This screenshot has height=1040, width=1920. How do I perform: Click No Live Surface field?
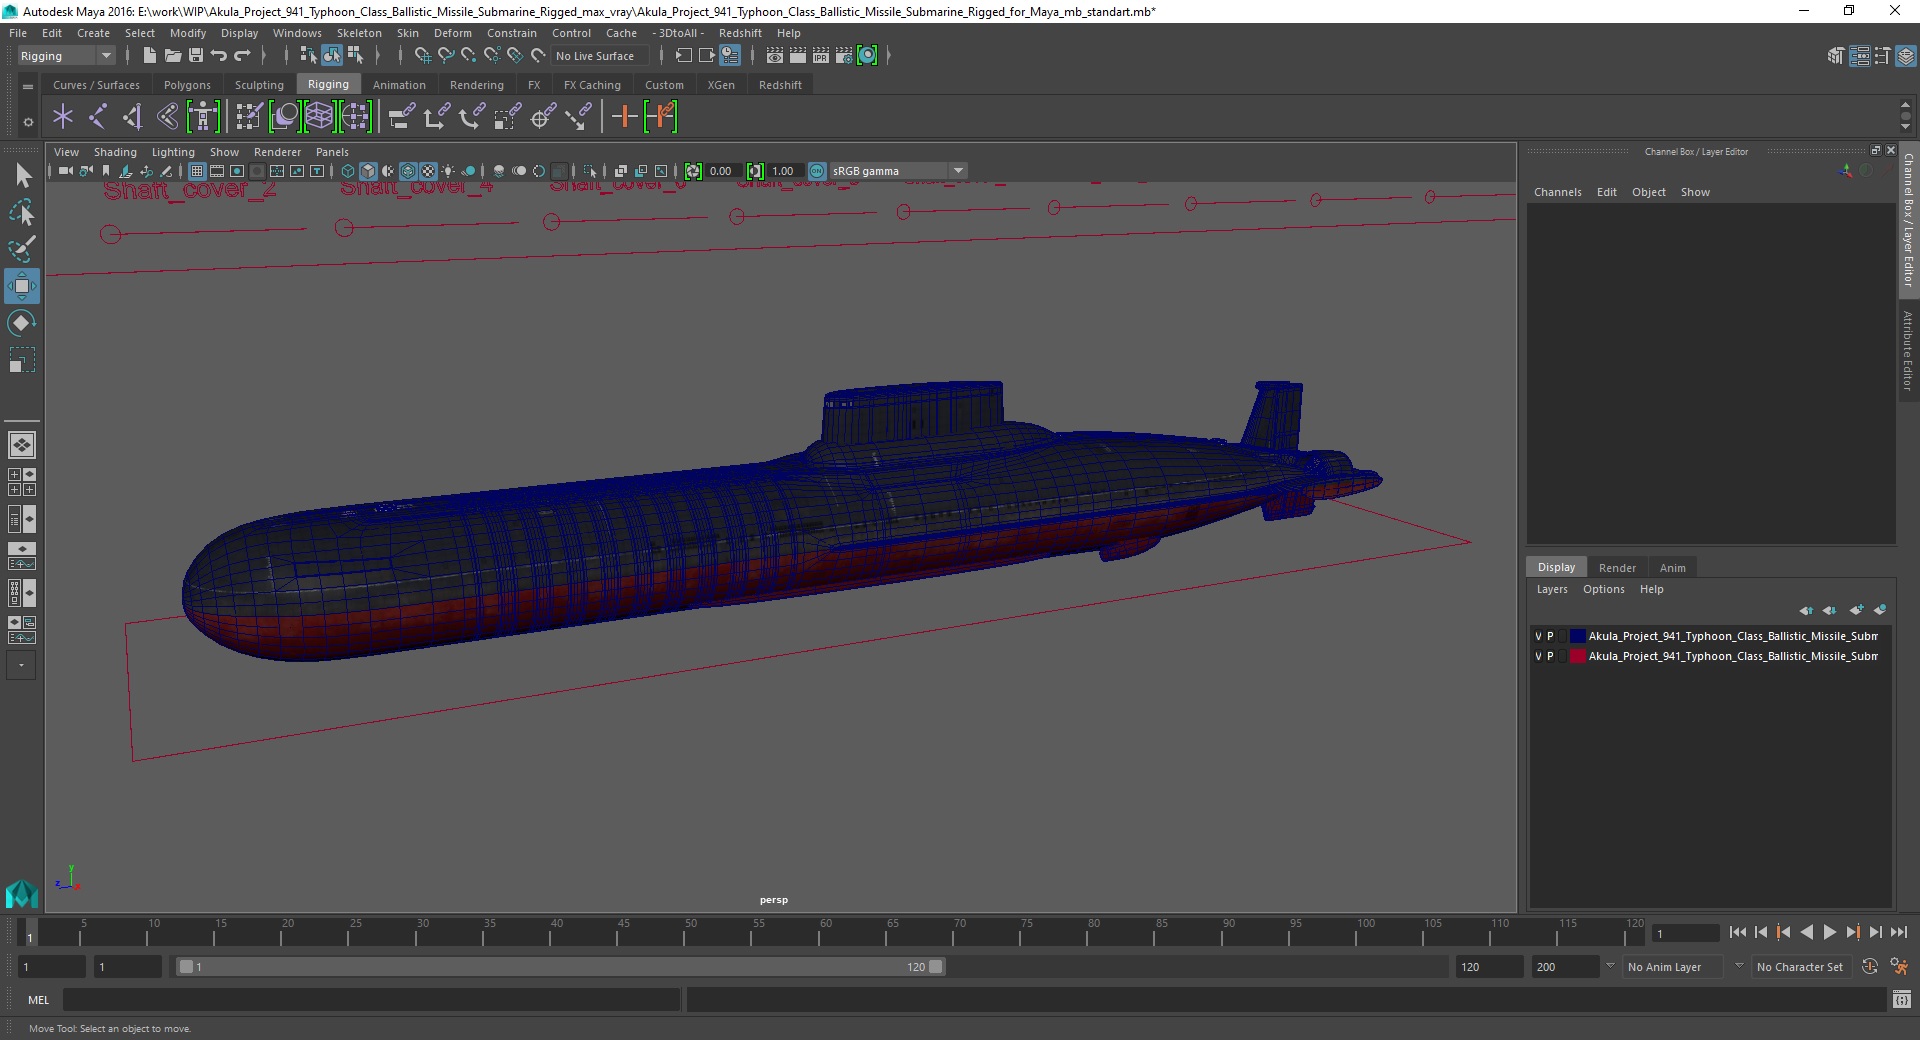click(600, 56)
